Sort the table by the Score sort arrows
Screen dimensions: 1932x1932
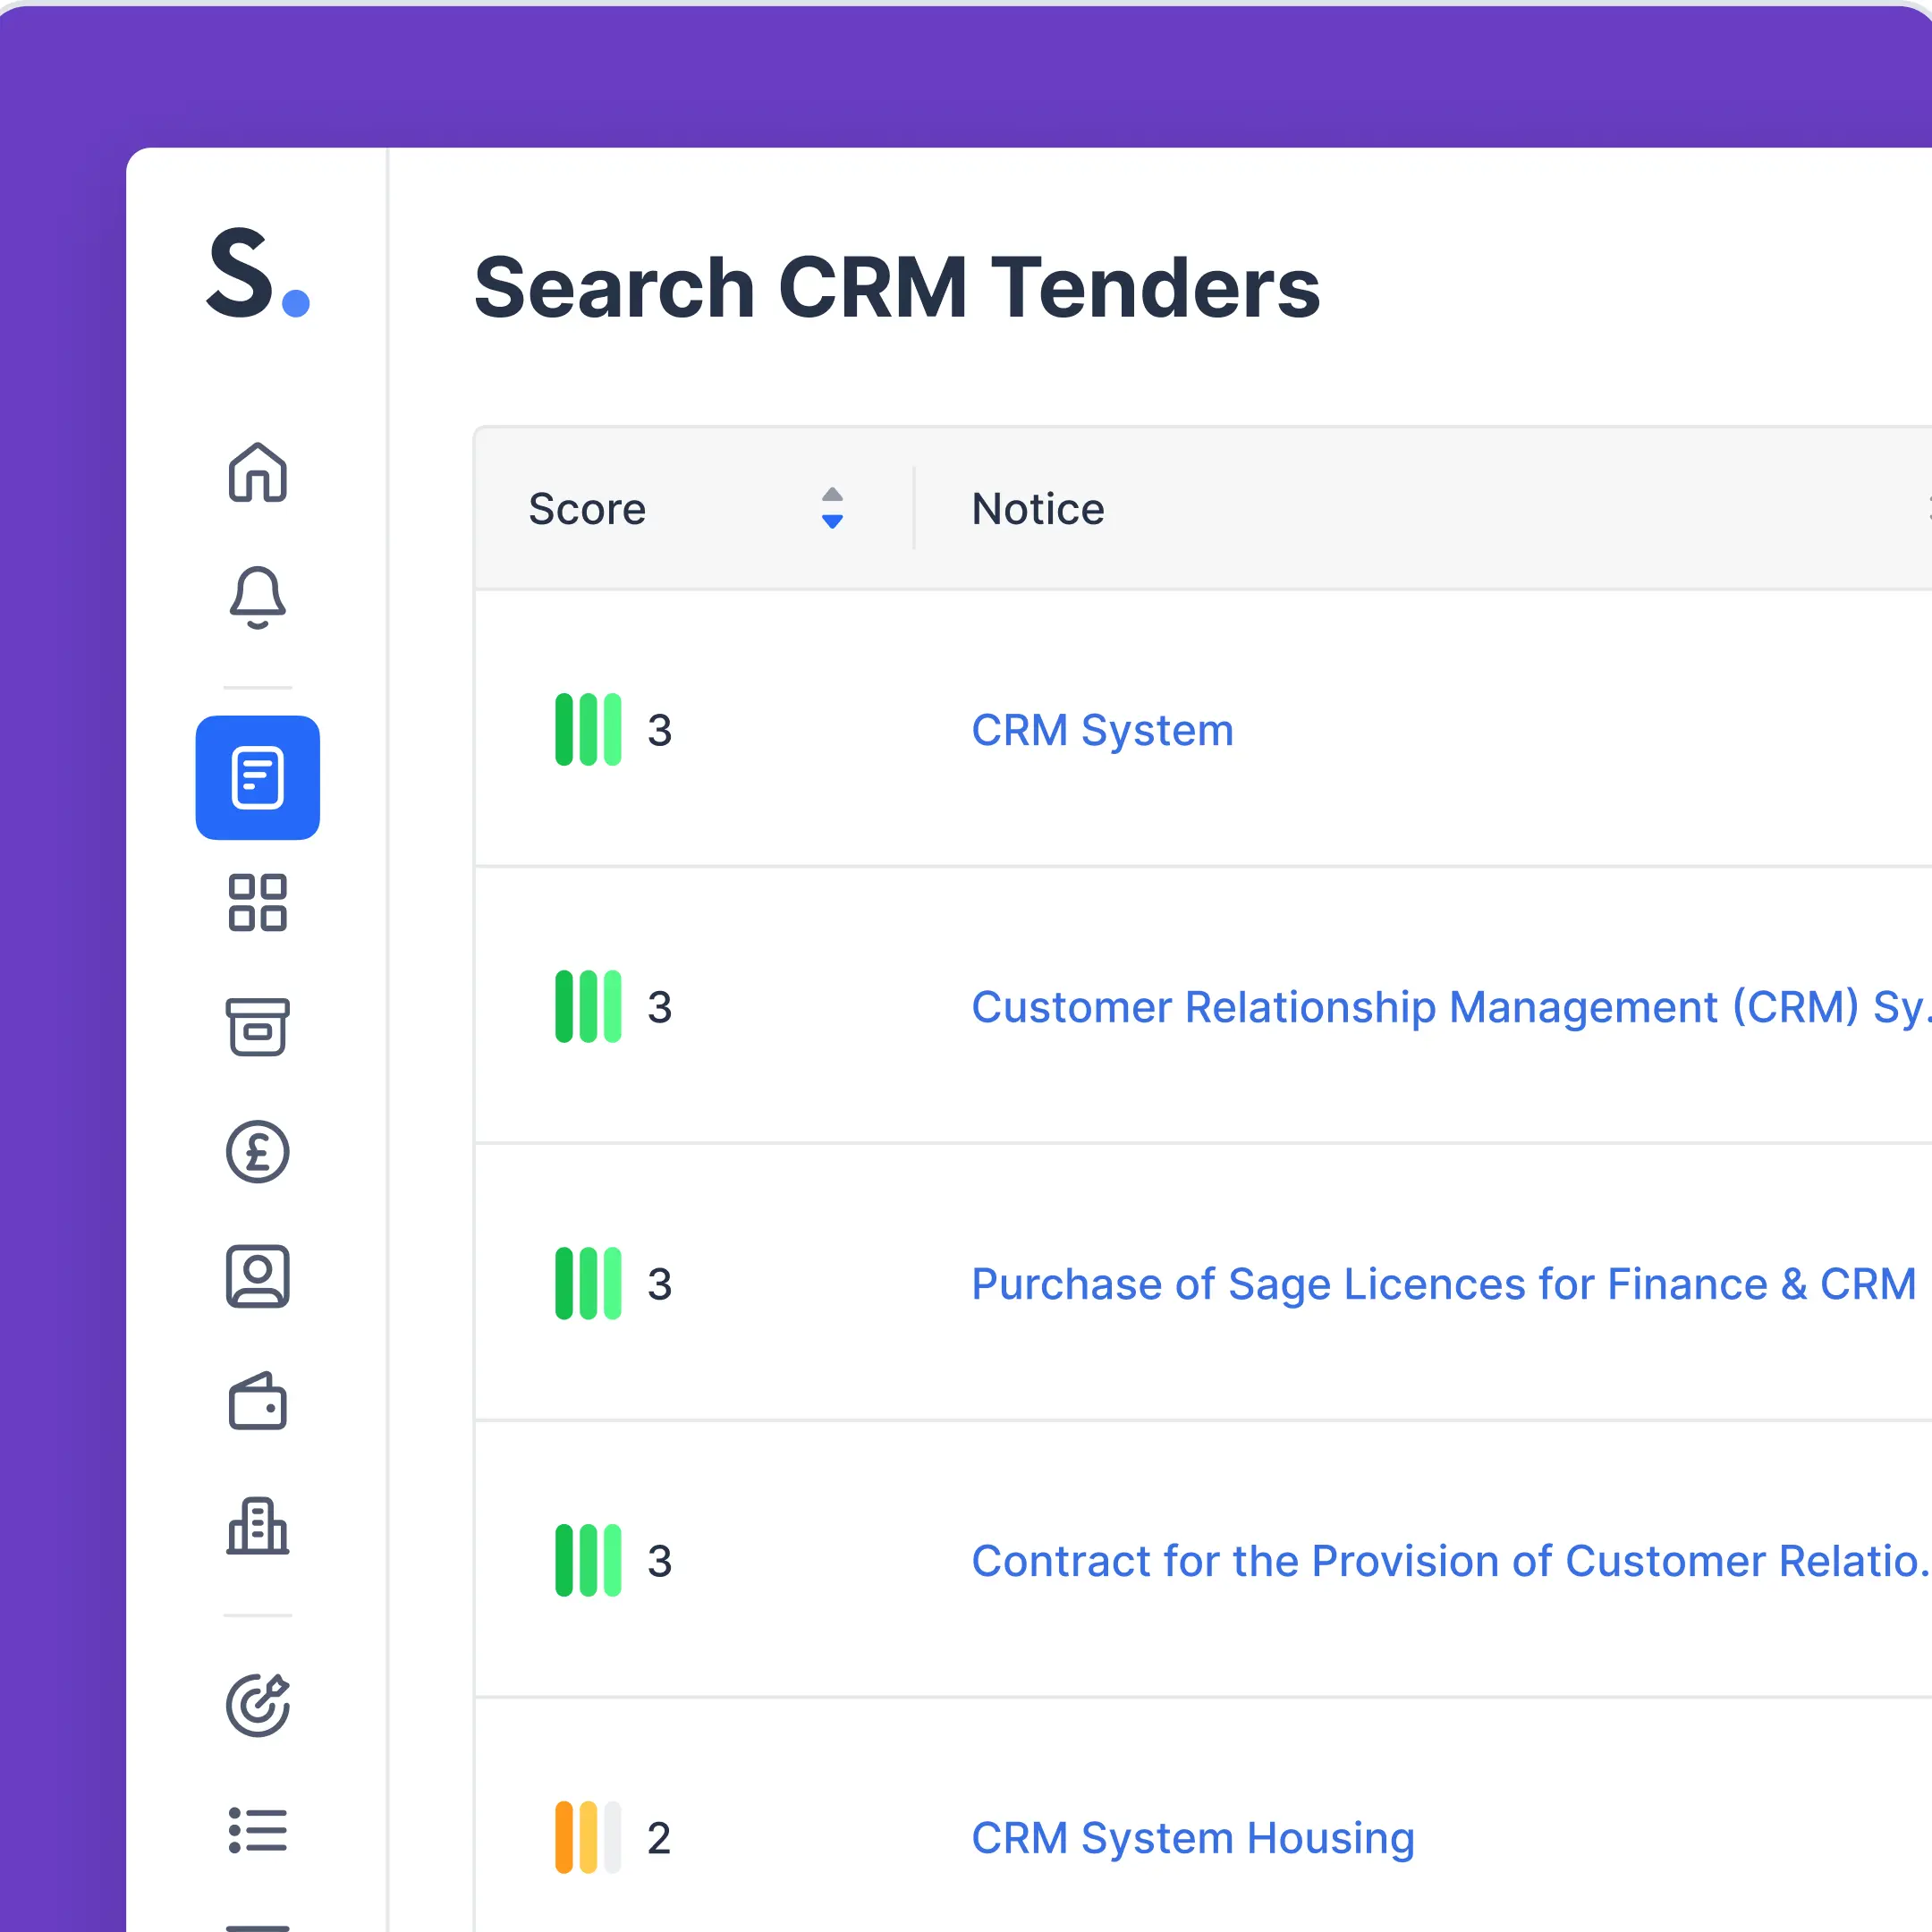coord(832,508)
